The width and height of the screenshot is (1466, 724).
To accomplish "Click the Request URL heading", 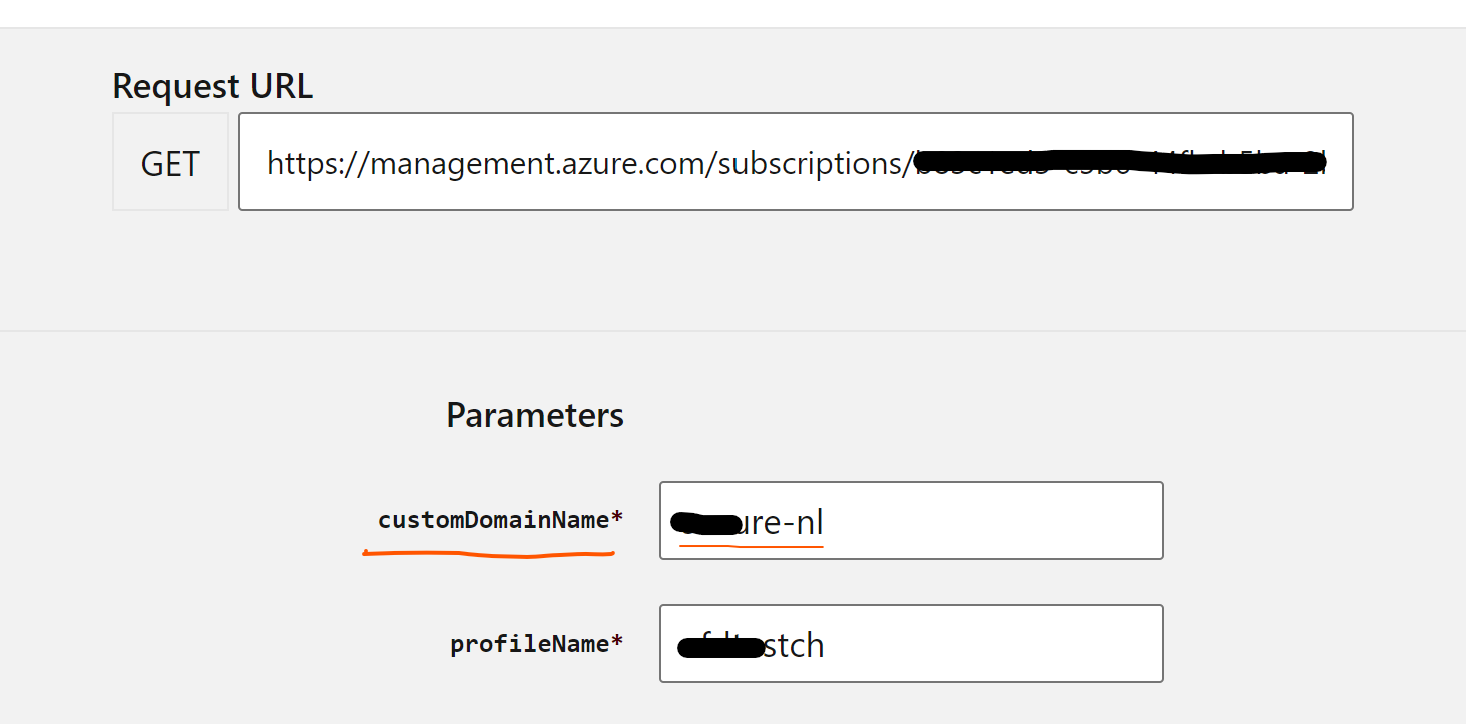I will pyautogui.click(x=212, y=86).
